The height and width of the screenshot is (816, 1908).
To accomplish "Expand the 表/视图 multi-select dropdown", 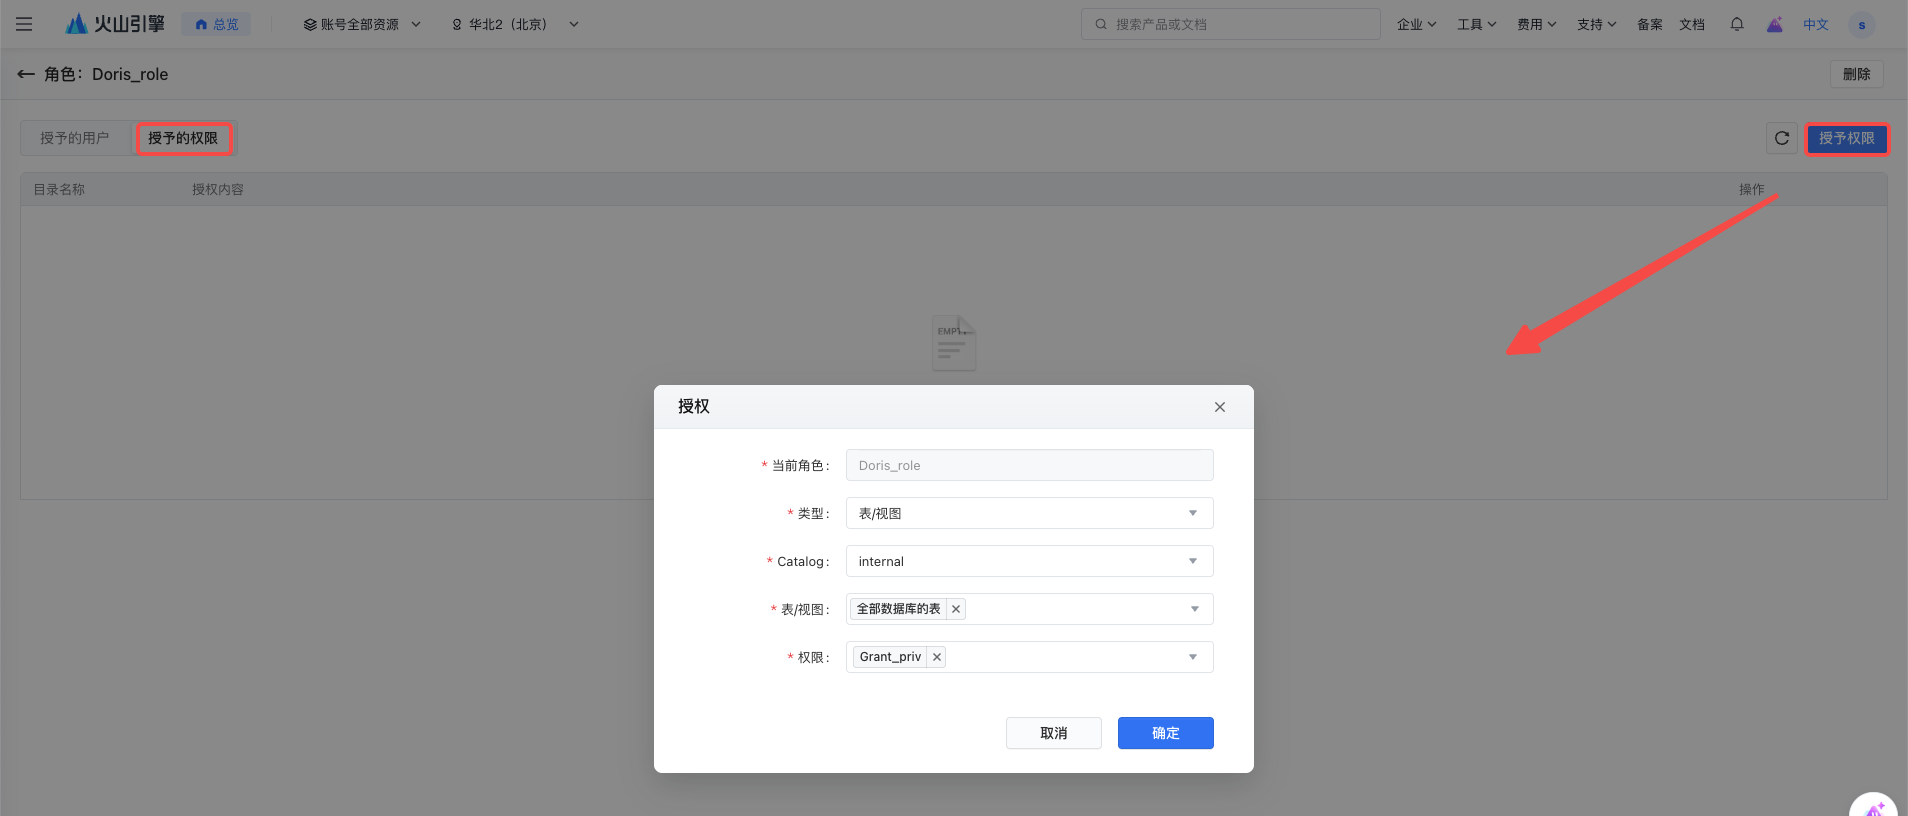I will click(1030, 609).
